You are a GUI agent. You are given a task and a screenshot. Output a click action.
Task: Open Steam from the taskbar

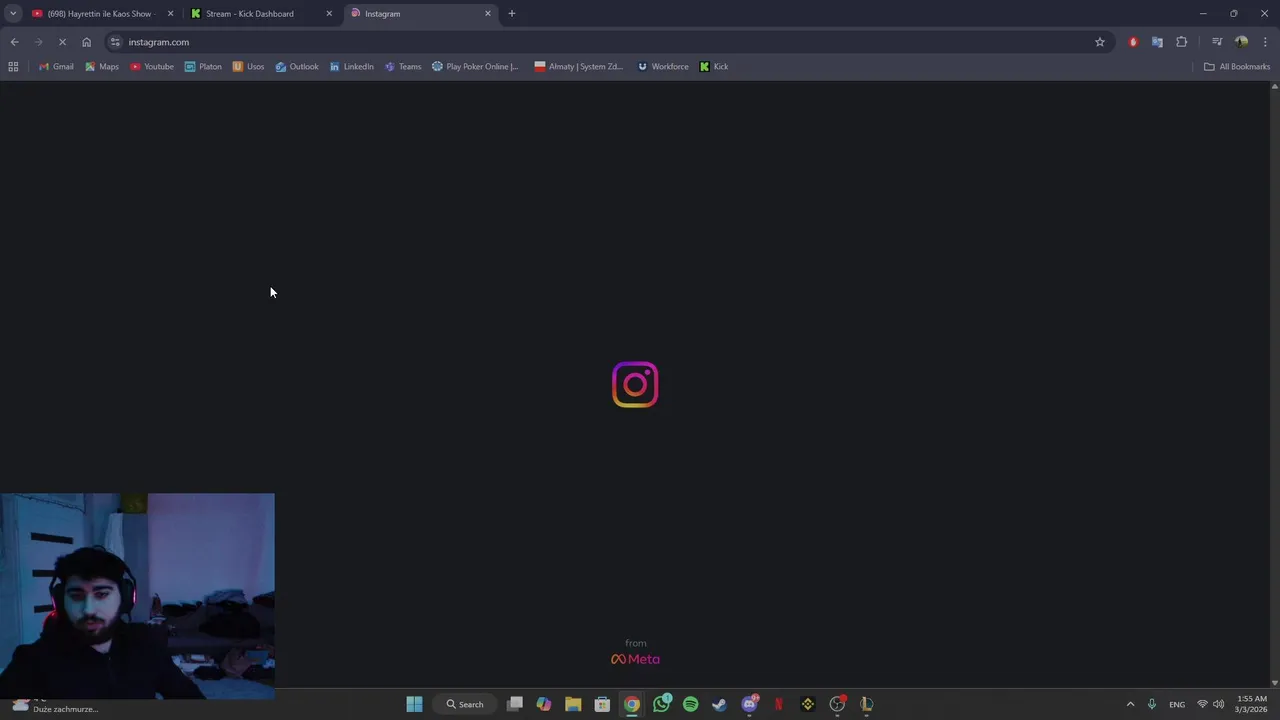coord(719,704)
